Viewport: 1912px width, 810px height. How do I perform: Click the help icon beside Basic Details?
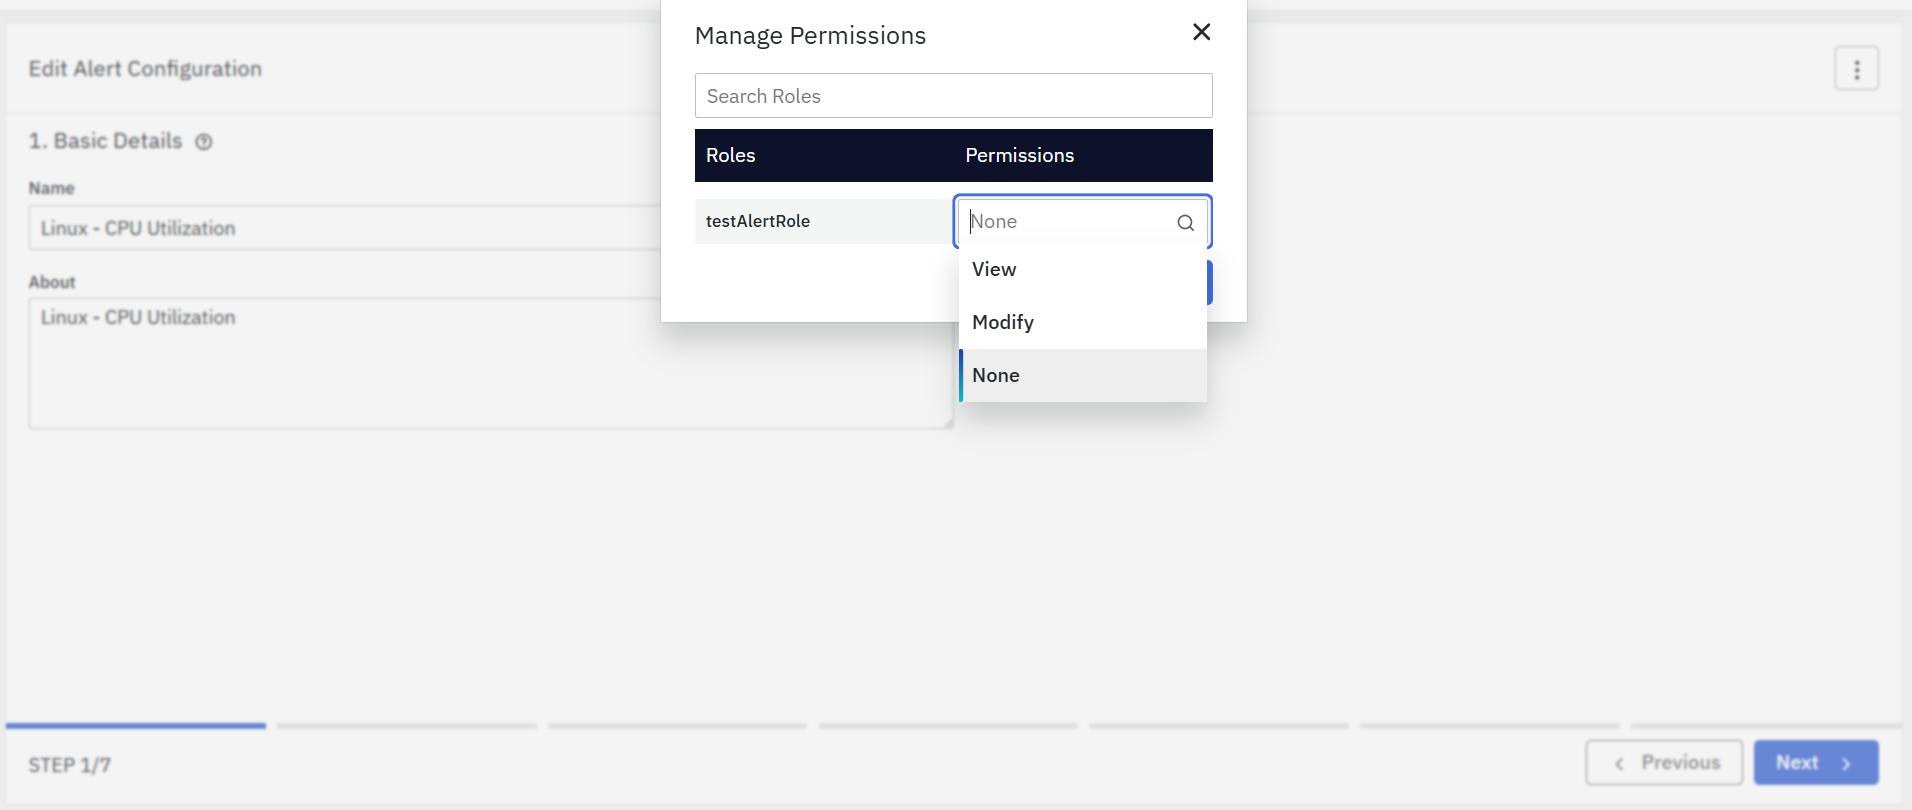click(x=204, y=142)
